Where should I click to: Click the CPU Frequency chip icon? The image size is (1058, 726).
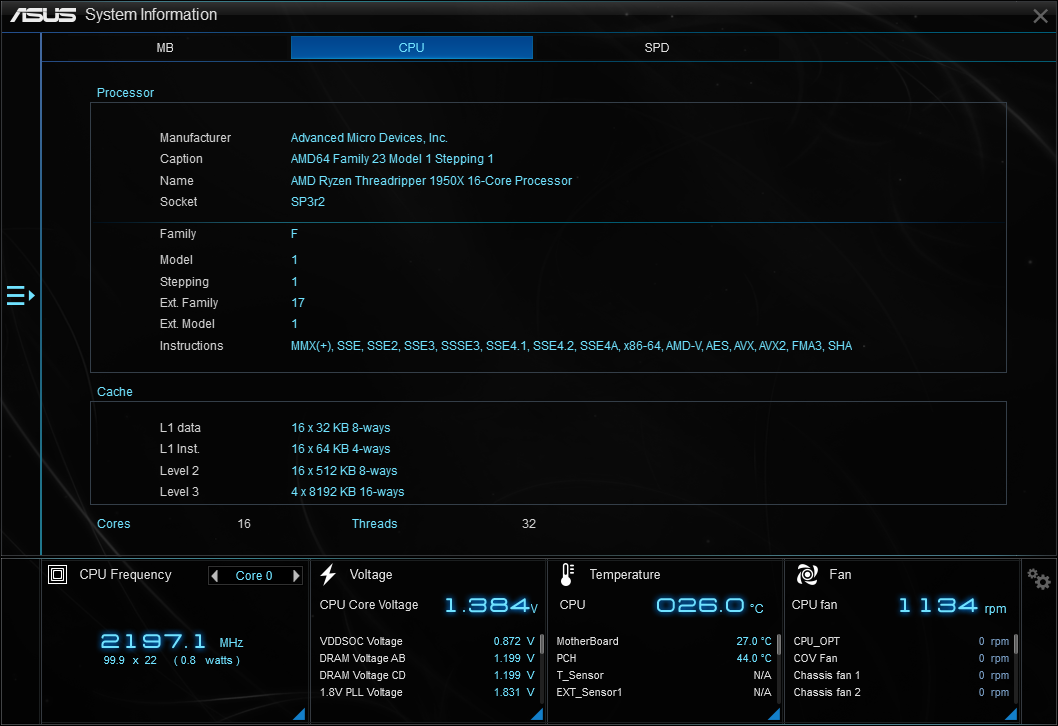click(x=57, y=574)
